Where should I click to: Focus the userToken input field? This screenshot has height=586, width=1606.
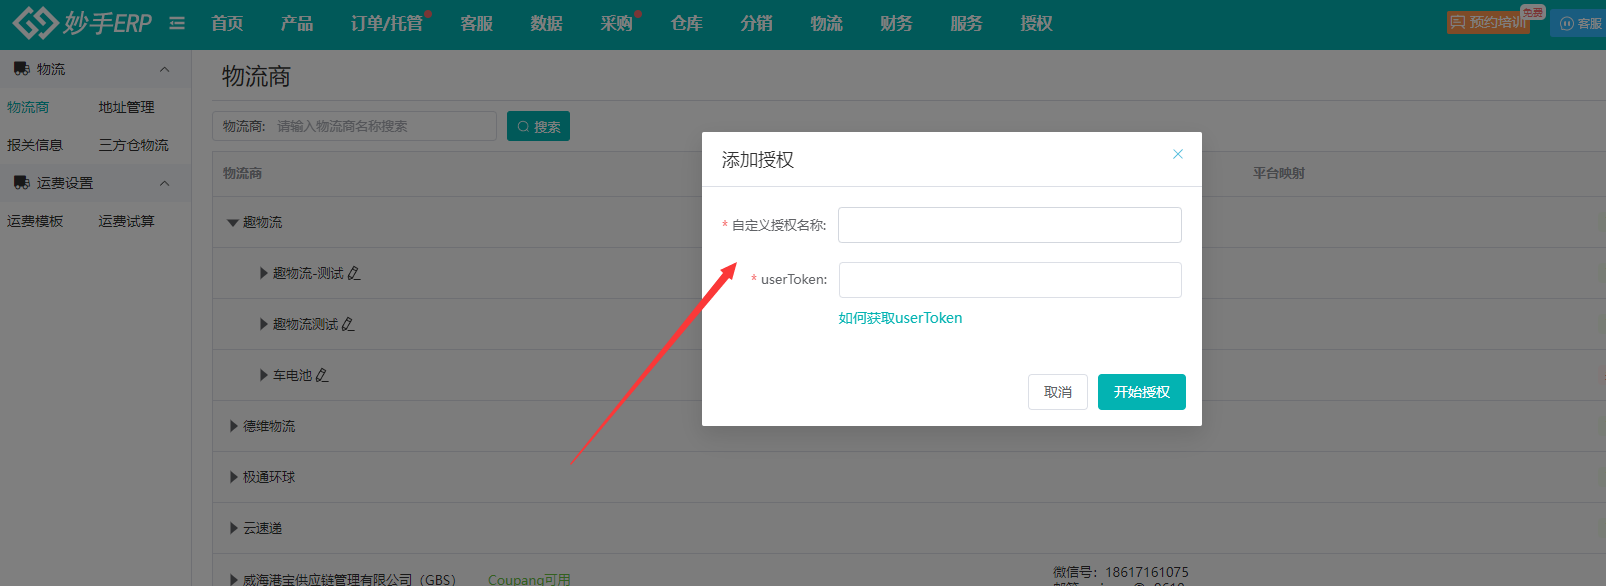point(1009,280)
